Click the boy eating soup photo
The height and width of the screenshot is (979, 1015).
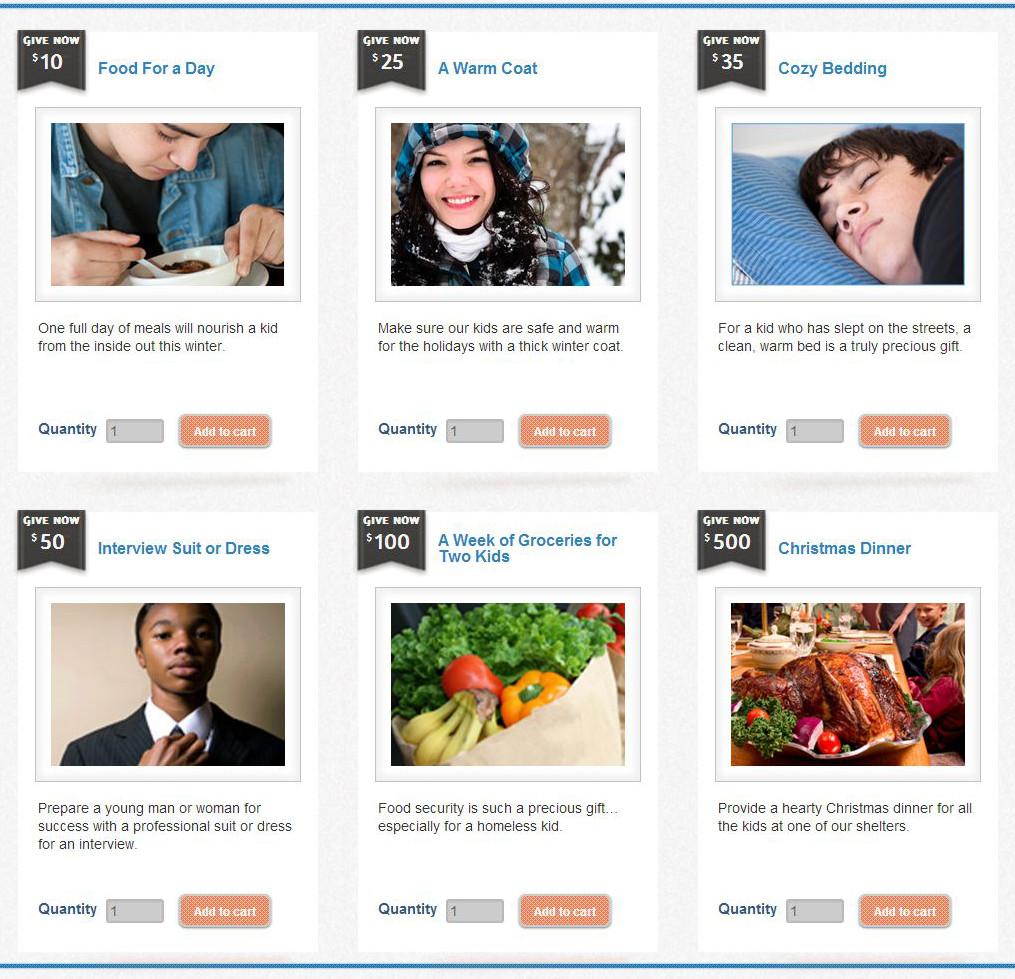pyautogui.click(x=168, y=205)
